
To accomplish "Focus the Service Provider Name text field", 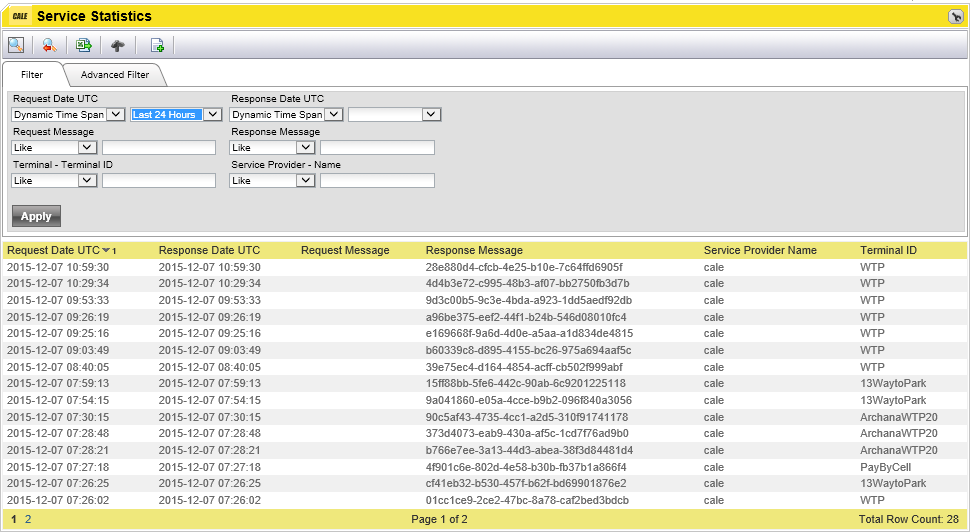I will [377, 181].
